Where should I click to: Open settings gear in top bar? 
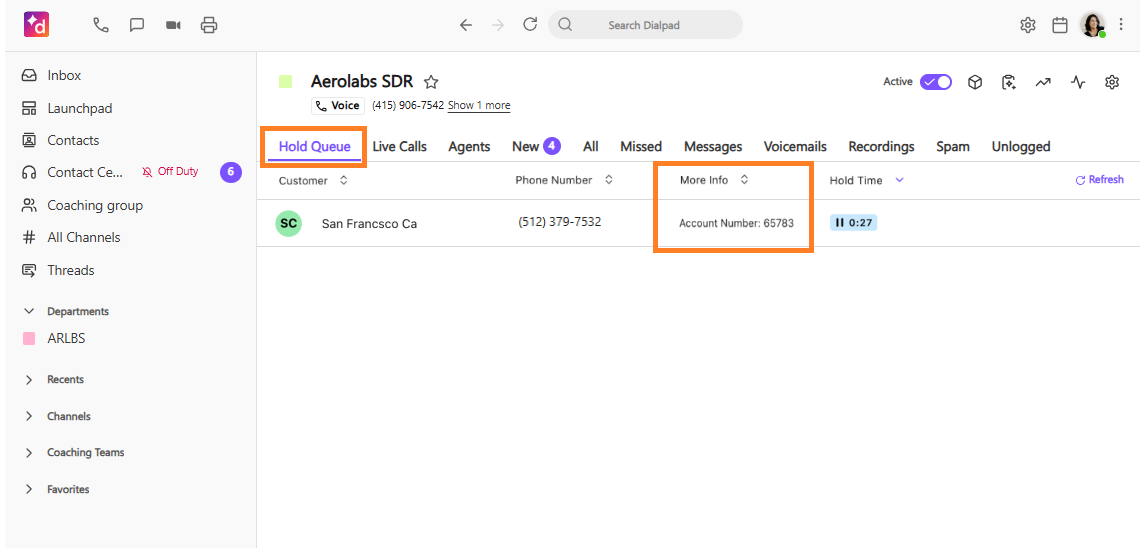tap(1028, 25)
